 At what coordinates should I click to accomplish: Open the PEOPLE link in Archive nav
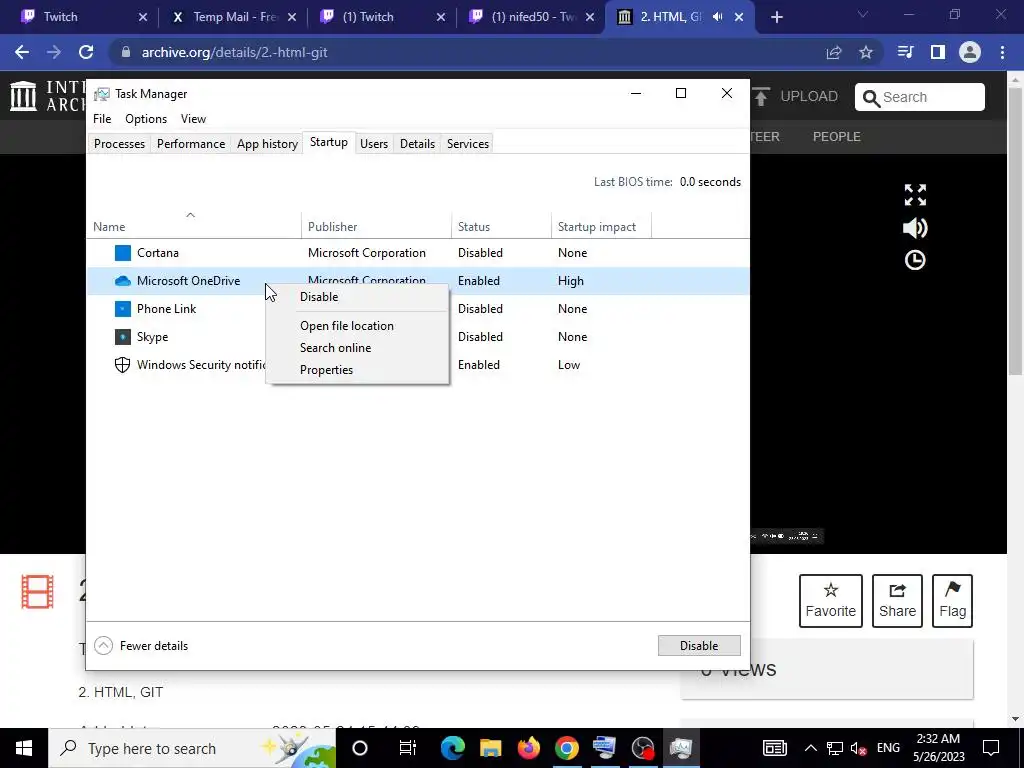coord(837,136)
